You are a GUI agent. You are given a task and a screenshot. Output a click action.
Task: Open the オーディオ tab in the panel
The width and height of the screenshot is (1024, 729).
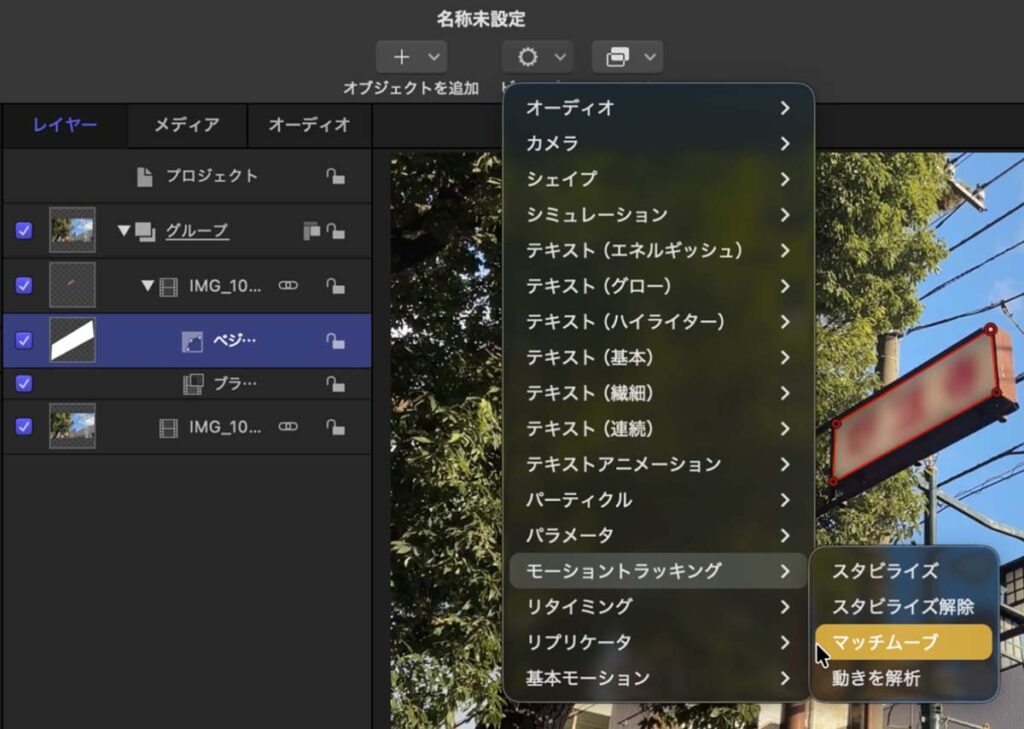[x=309, y=125]
